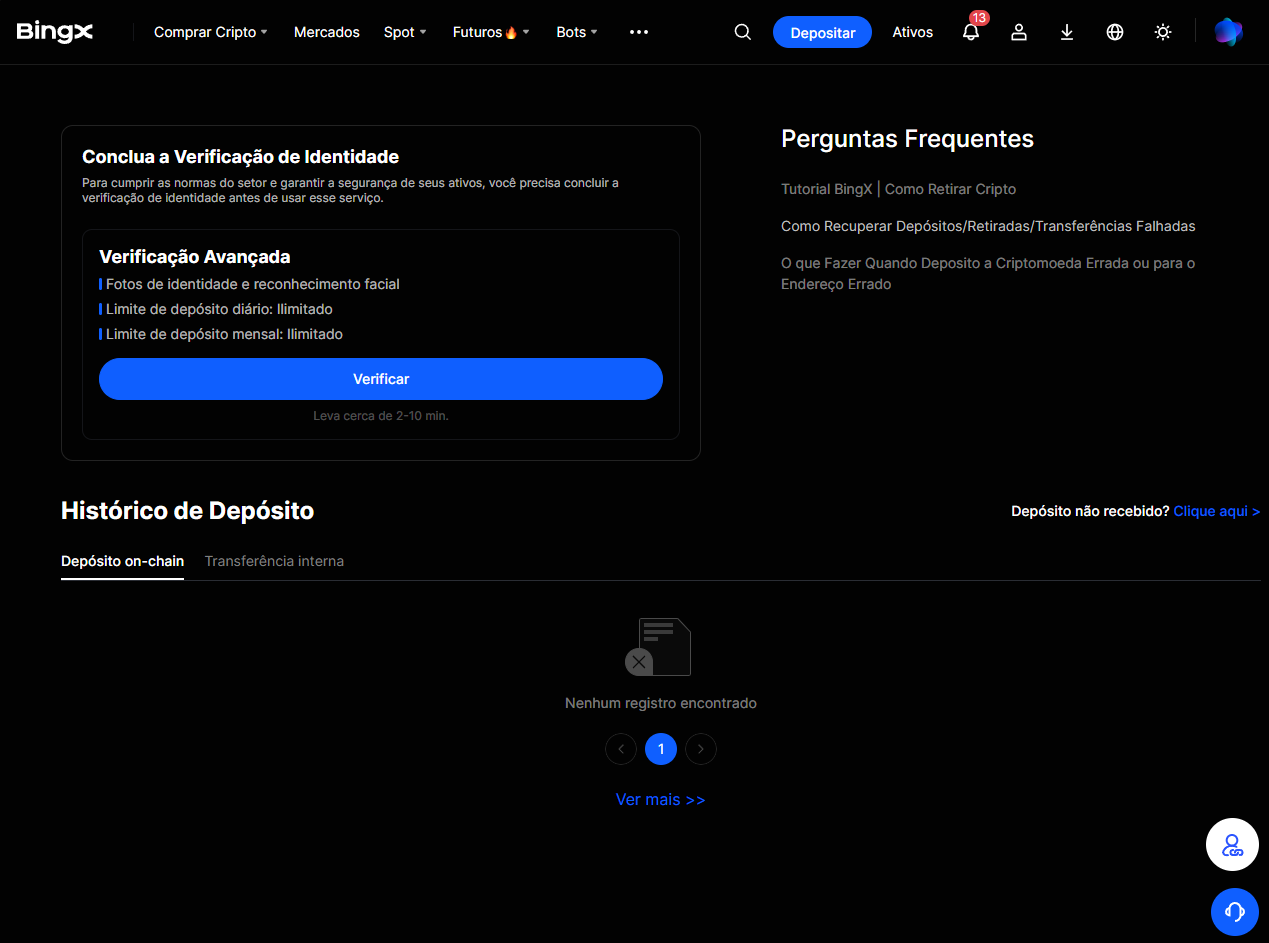
Task: Click the colorful account avatar
Action: pyautogui.click(x=1228, y=32)
